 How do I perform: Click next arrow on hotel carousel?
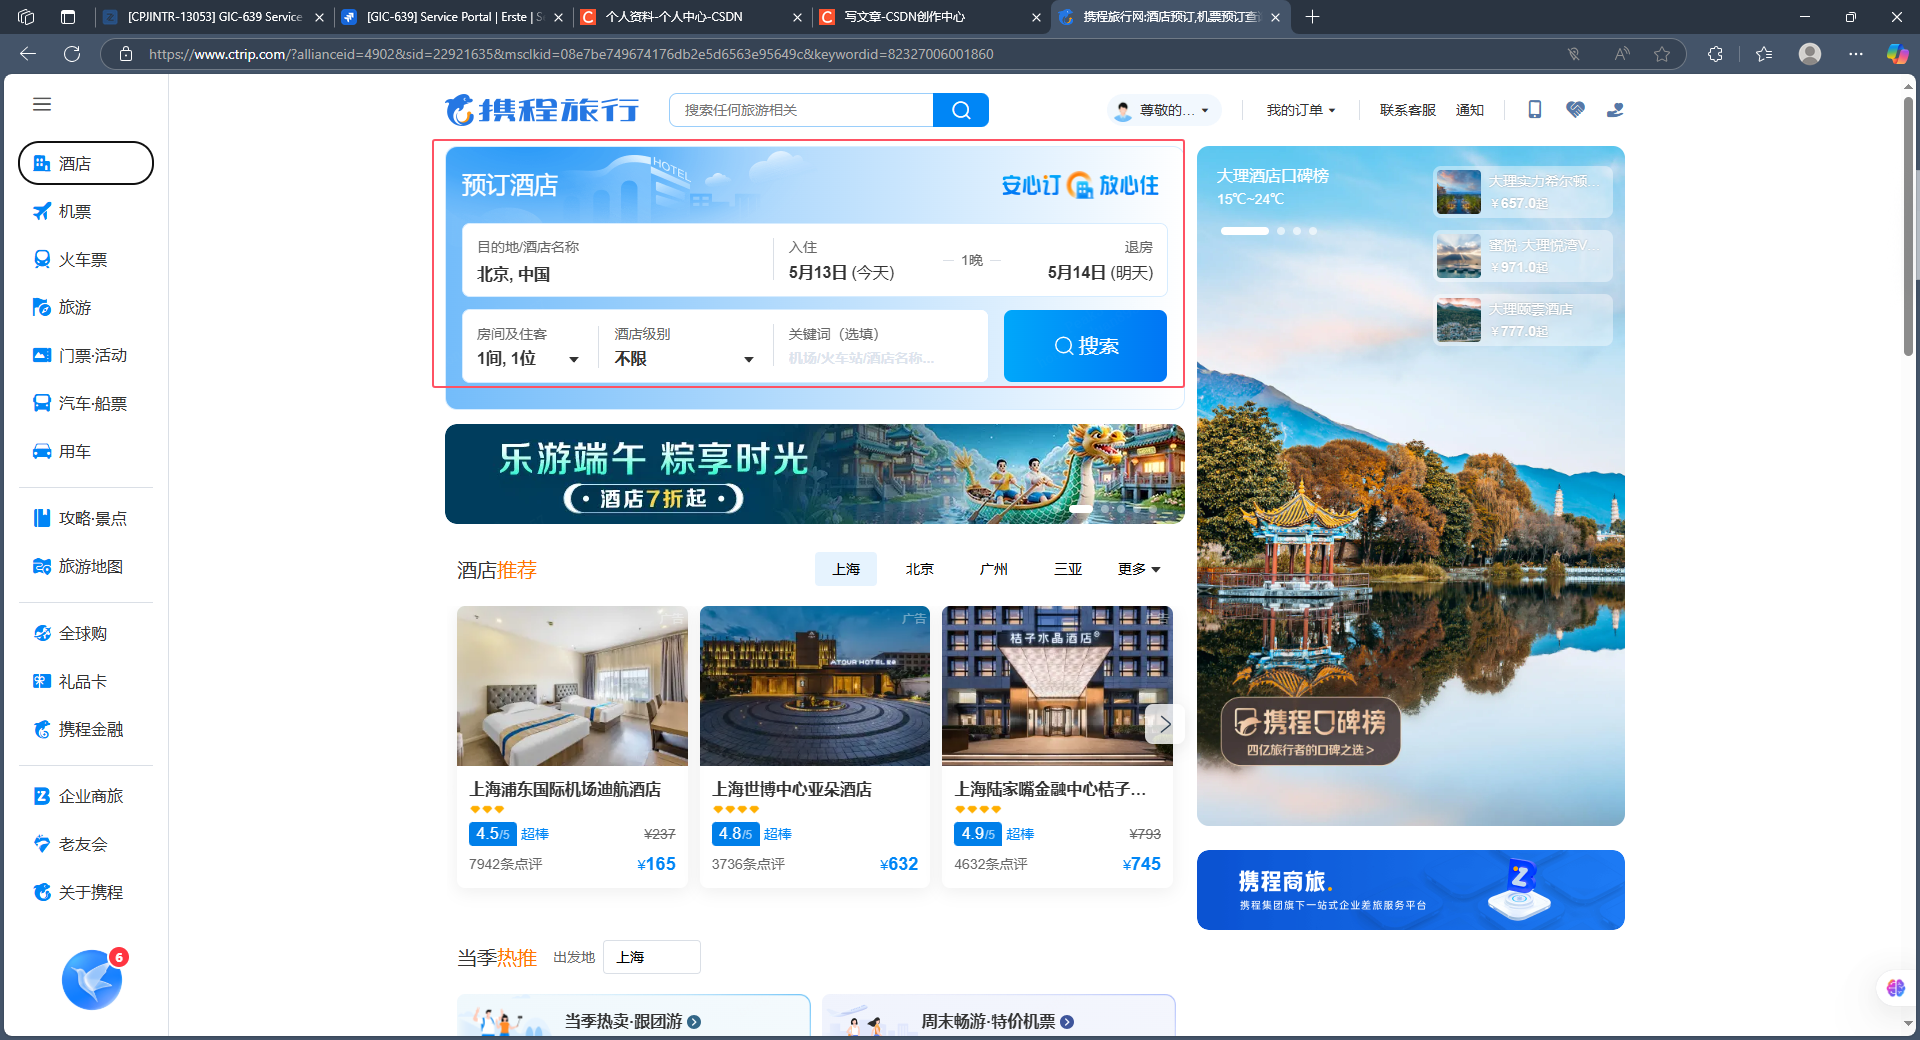(1165, 724)
